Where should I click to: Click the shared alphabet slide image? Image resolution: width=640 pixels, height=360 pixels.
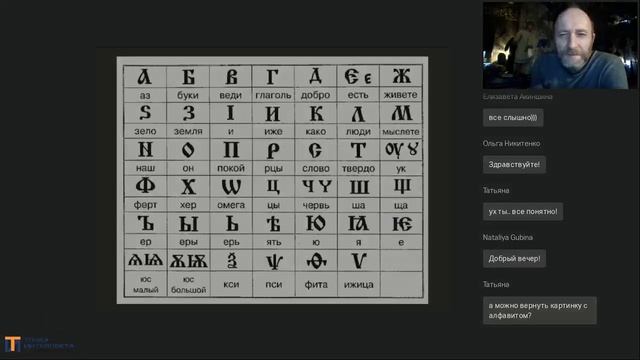273,180
